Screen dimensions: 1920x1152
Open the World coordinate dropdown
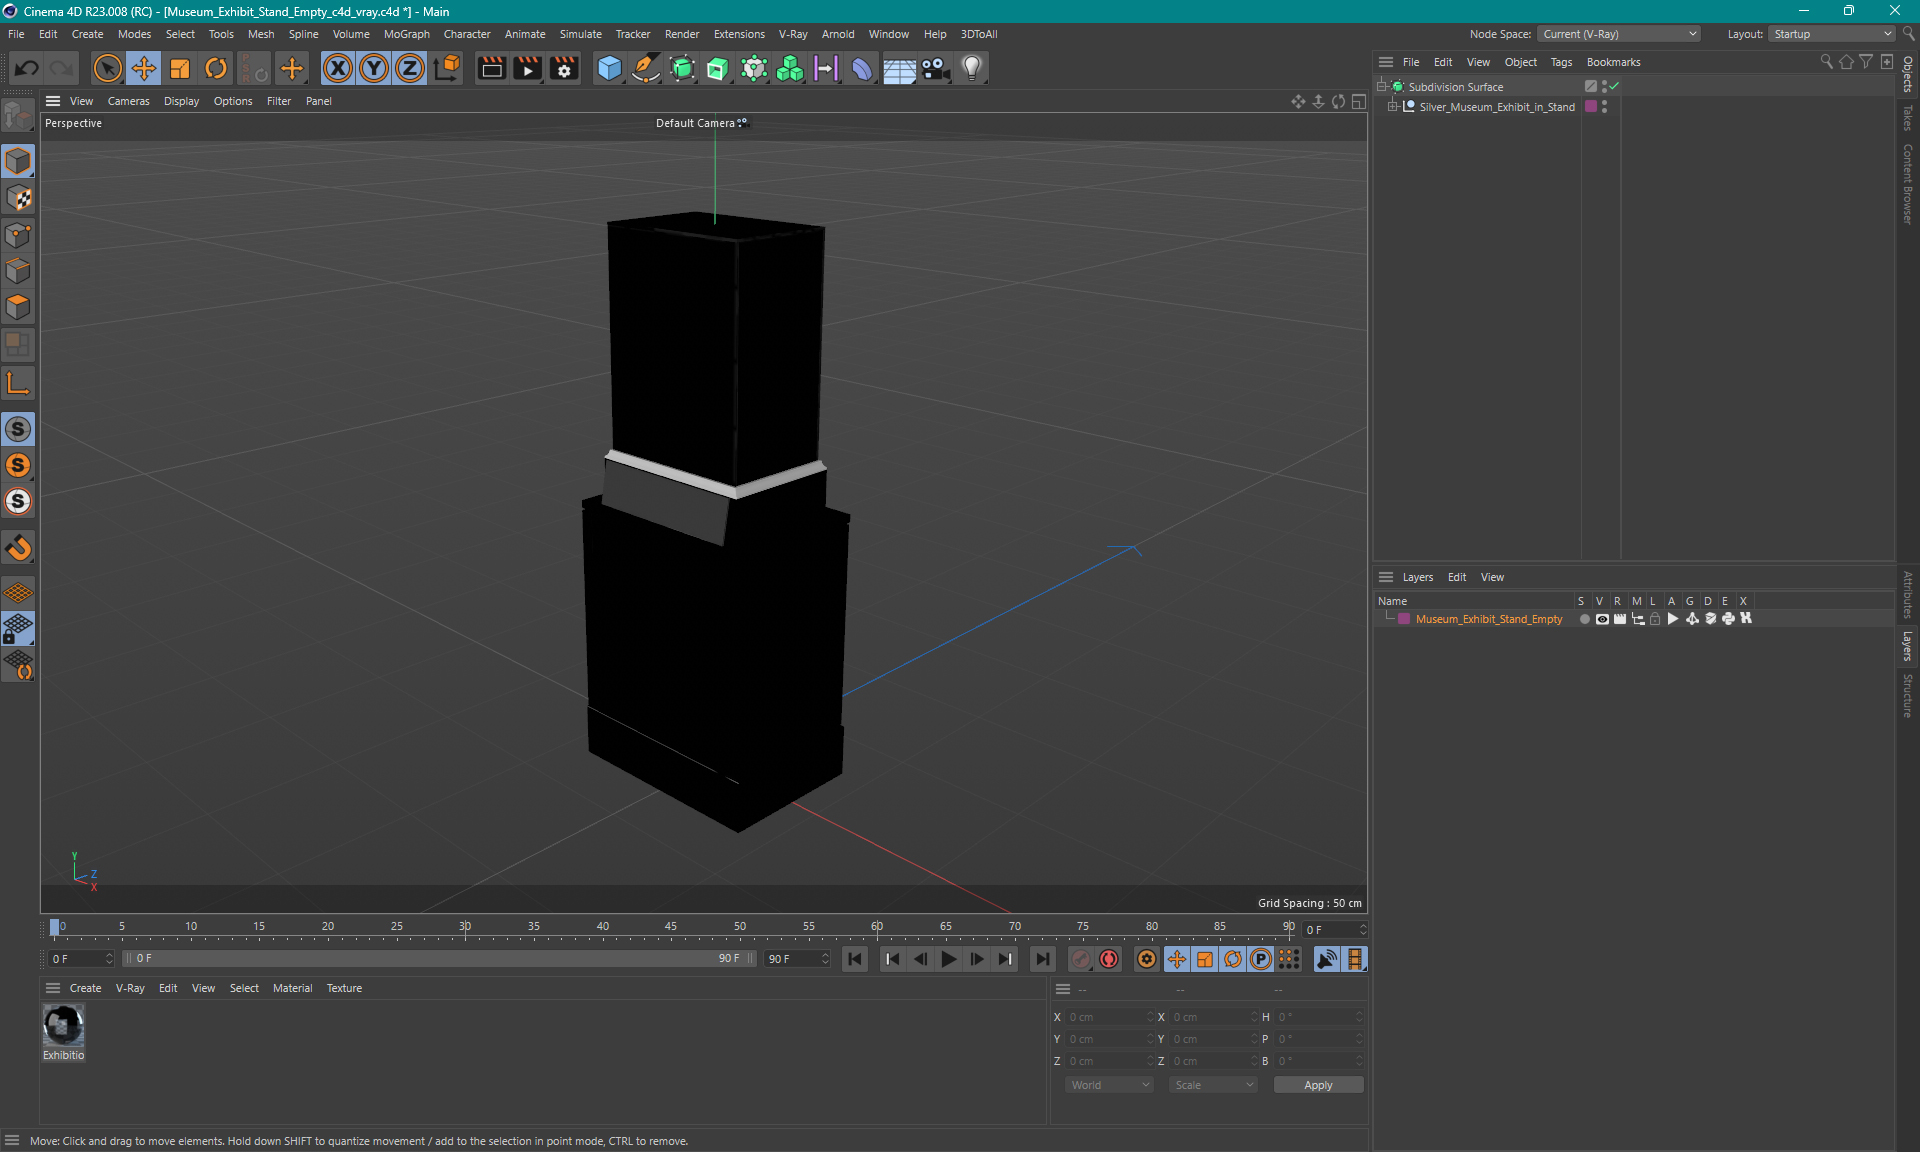(1109, 1085)
